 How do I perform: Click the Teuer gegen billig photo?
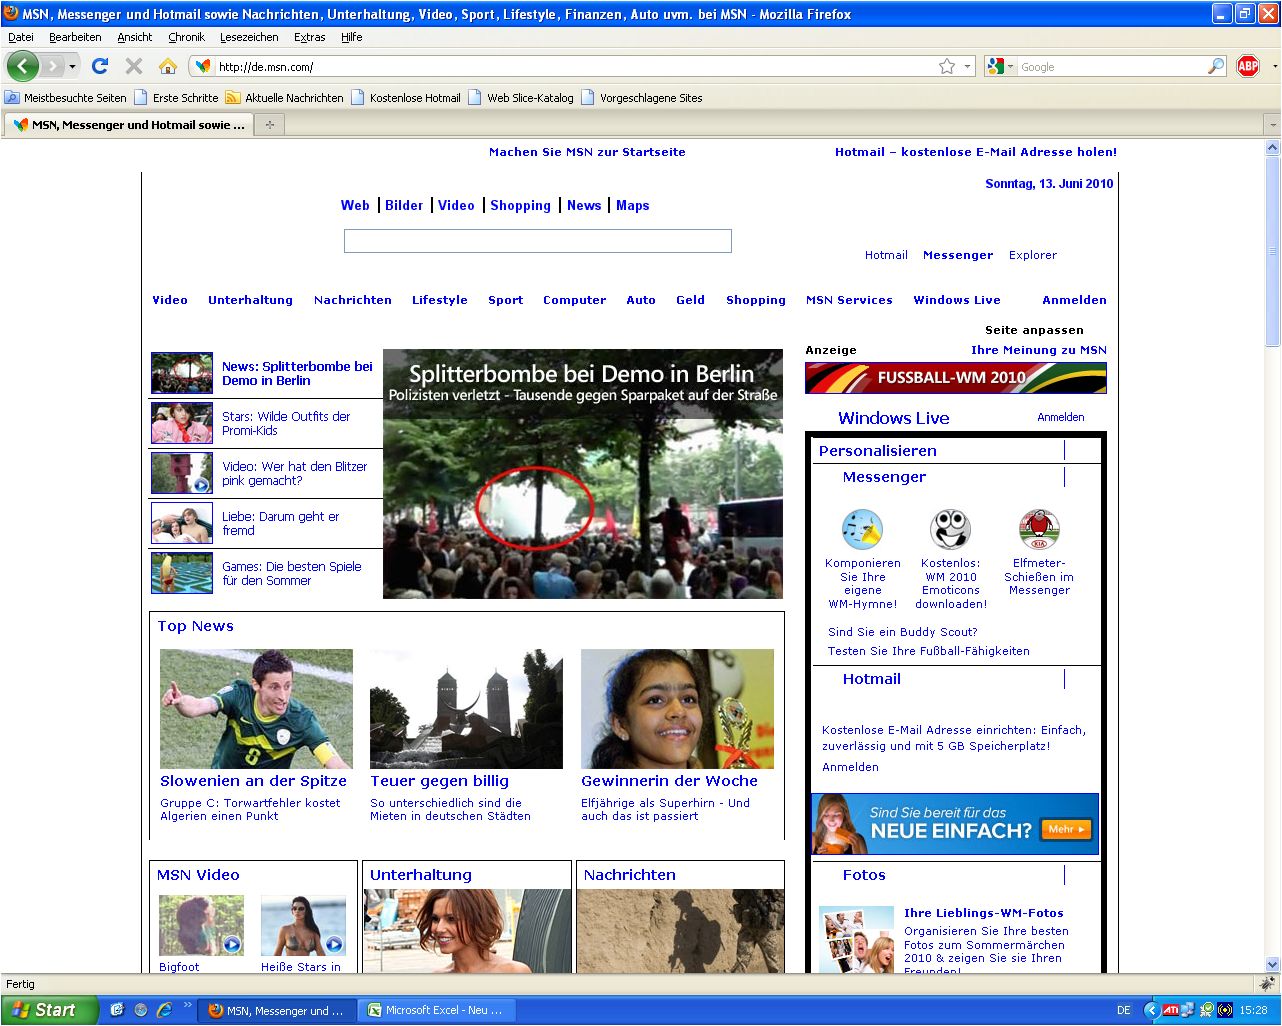pyautogui.click(x=466, y=709)
